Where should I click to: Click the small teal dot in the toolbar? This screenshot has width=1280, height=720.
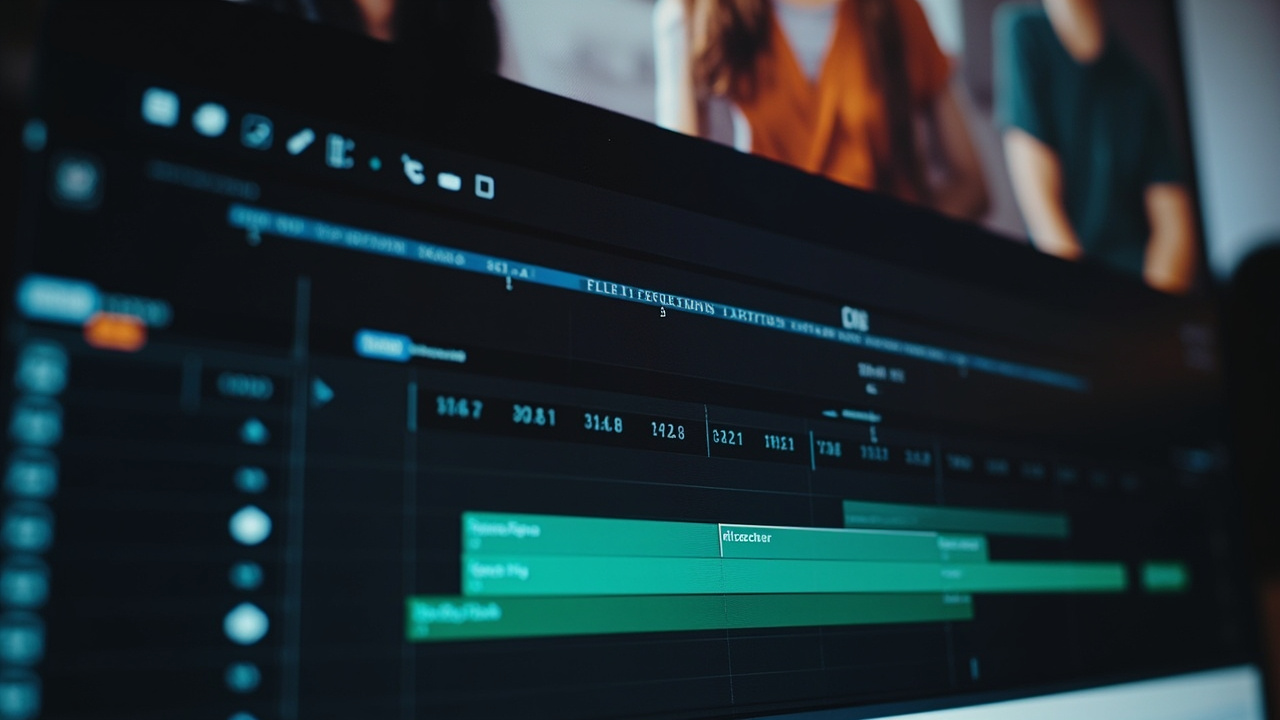click(375, 163)
